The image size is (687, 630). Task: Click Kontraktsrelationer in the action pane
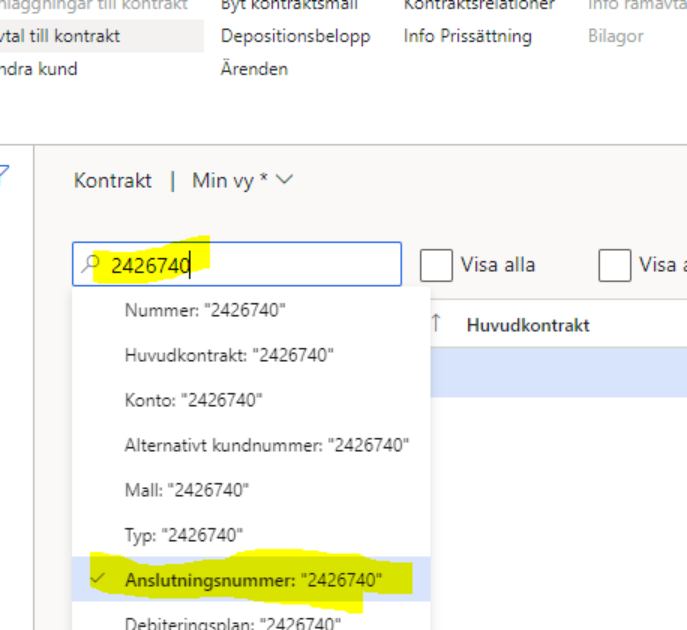pyautogui.click(x=479, y=5)
